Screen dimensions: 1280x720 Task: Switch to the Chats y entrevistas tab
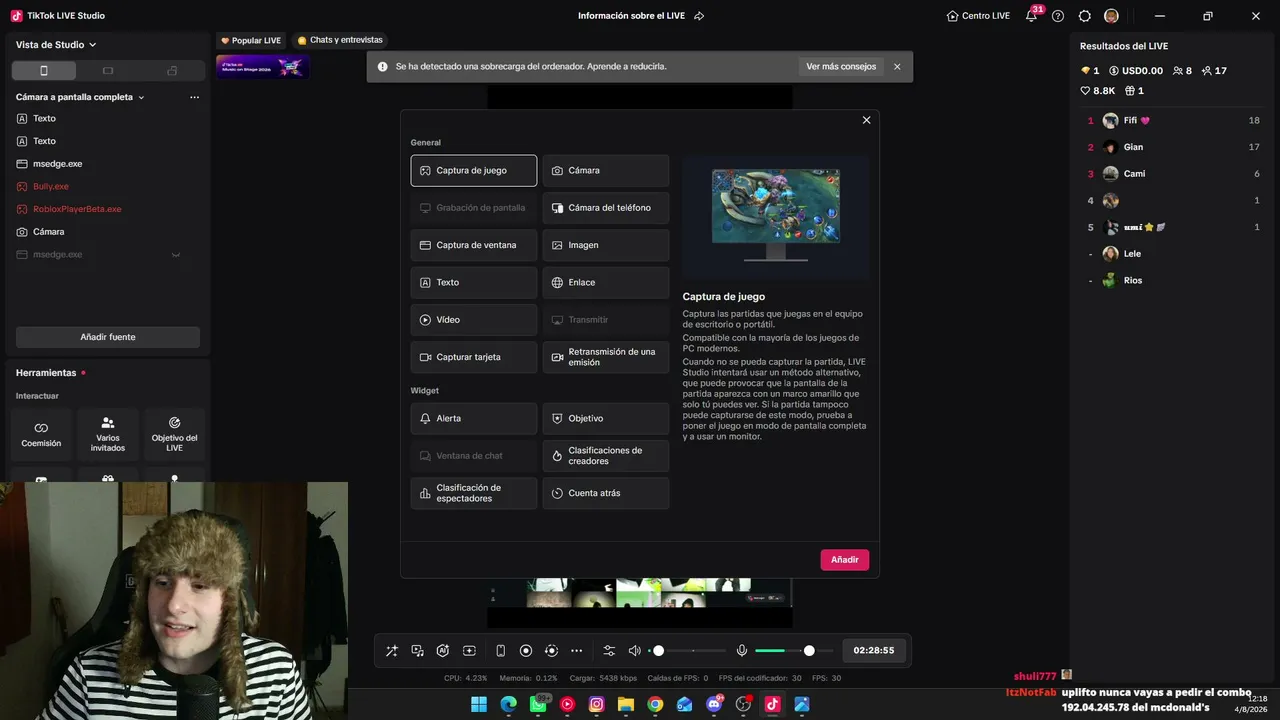tap(340, 40)
